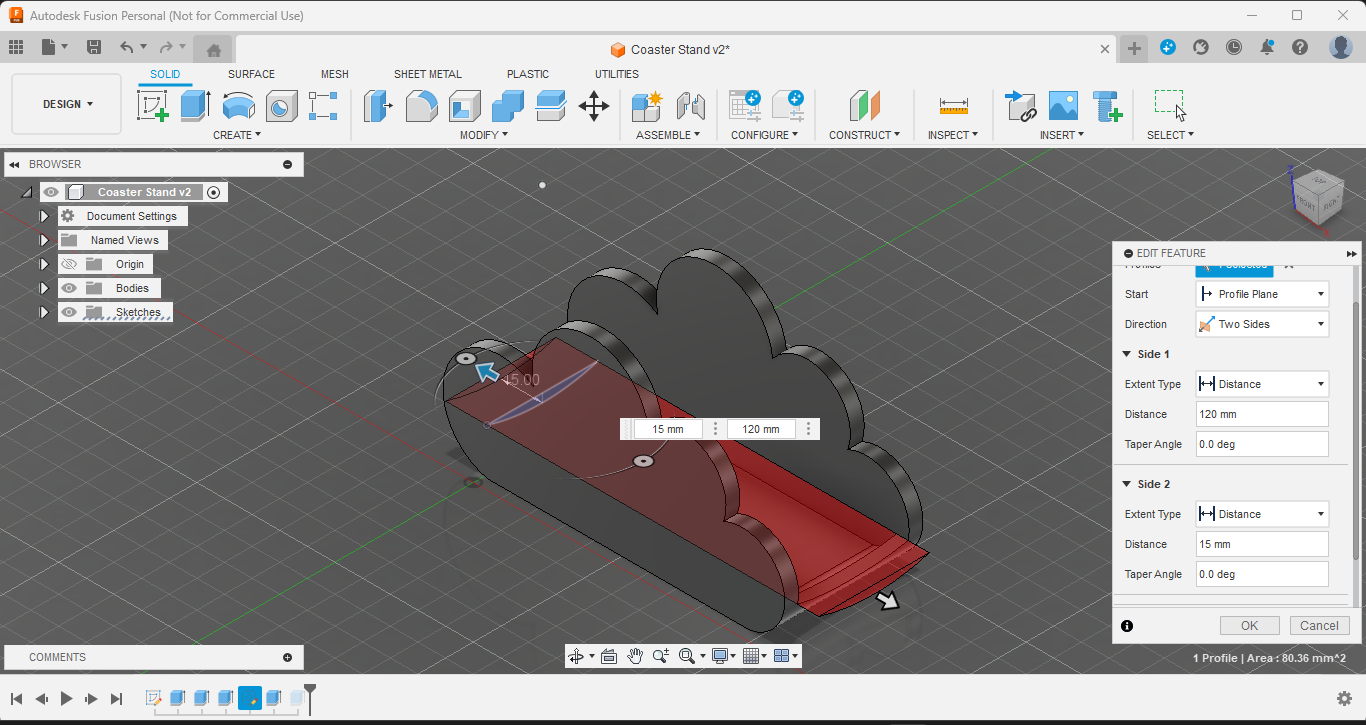The height and width of the screenshot is (725, 1366).
Task: Switch to the UTILITIES tab
Action: (x=617, y=74)
